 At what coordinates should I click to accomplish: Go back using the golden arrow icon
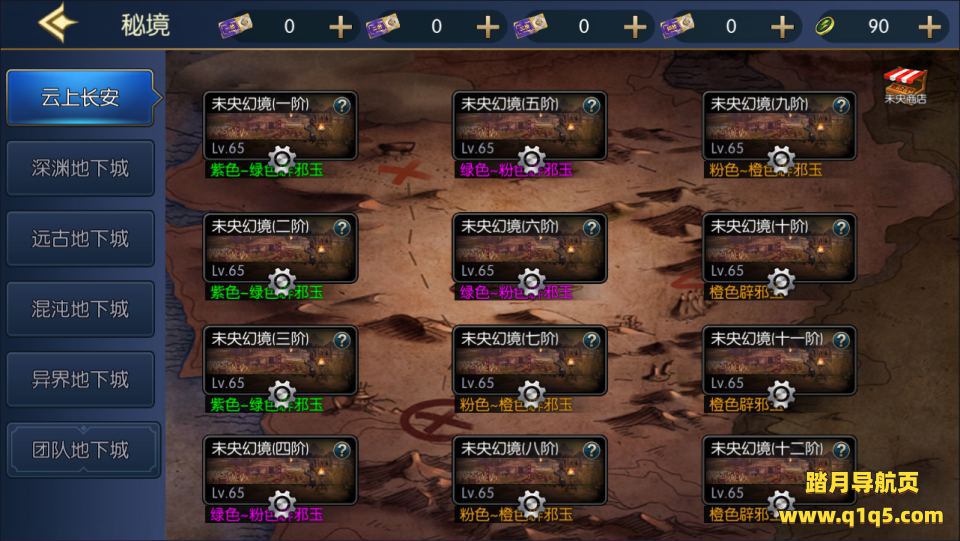click(x=58, y=23)
